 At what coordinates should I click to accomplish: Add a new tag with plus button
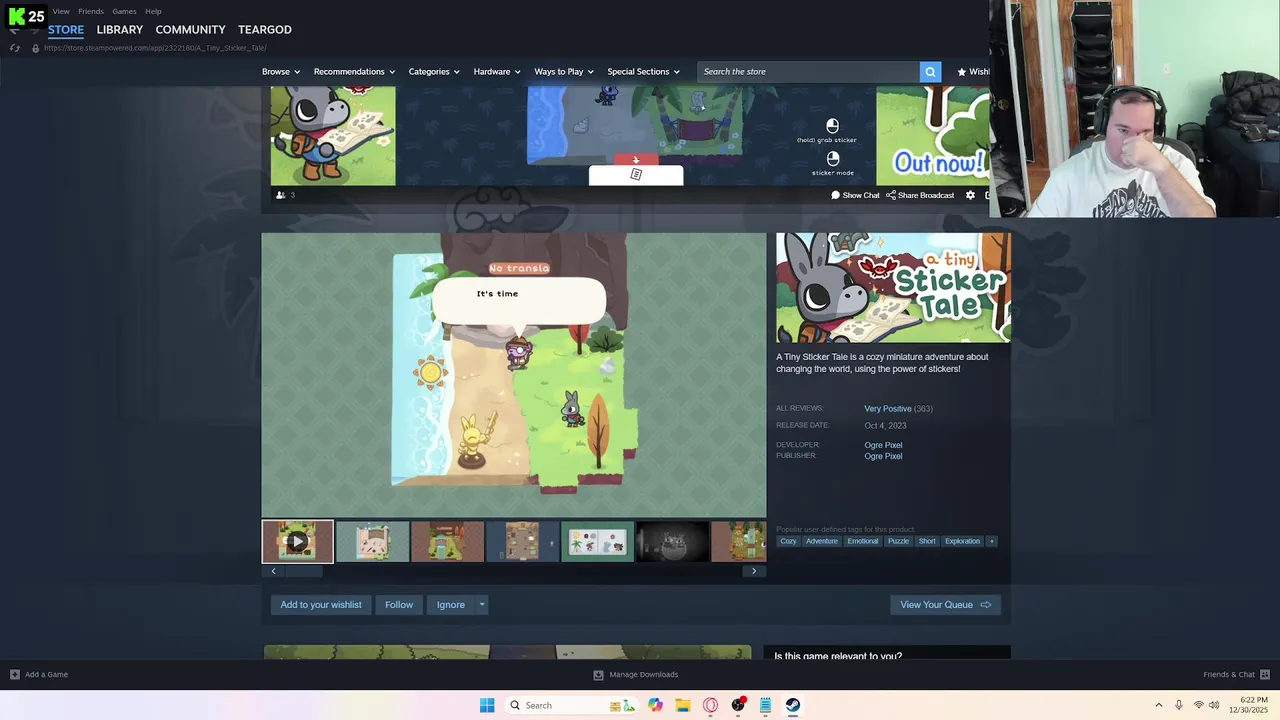tap(992, 541)
